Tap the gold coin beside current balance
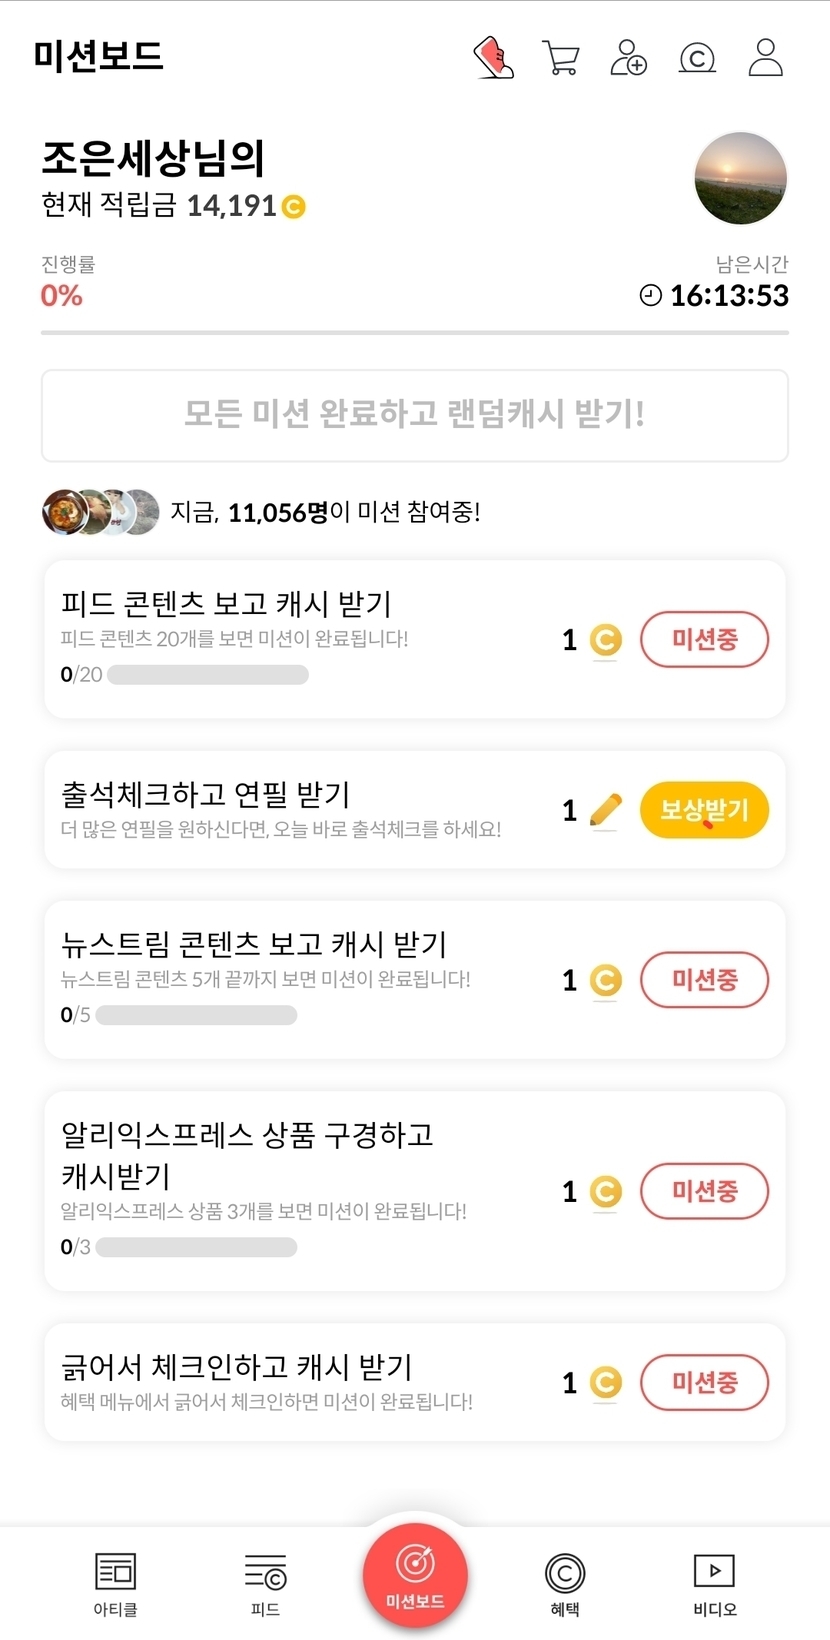 [293, 206]
